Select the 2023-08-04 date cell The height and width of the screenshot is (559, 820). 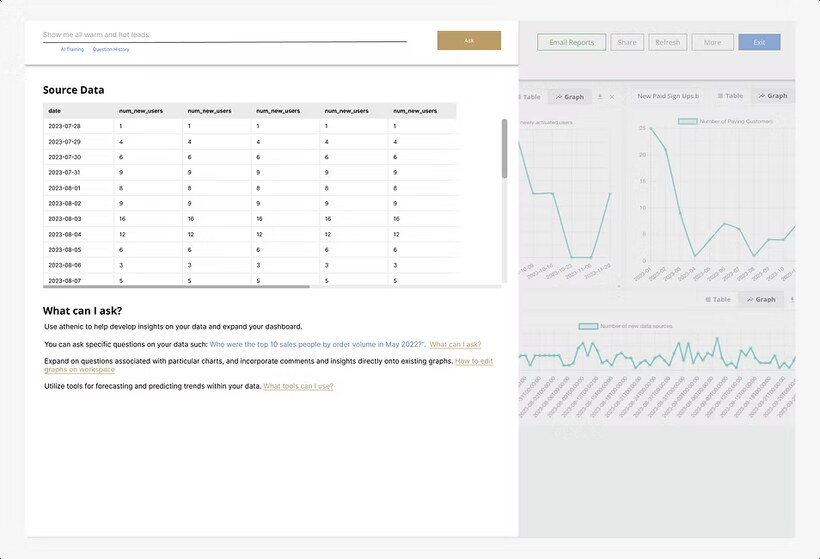point(78,234)
